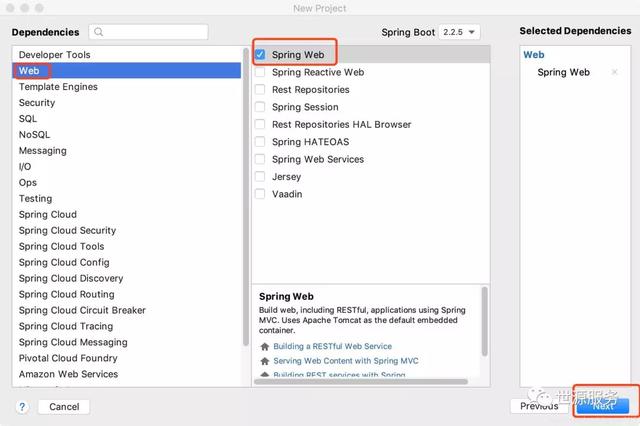Tick the Spring Web Services checkbox

click(x=260, y=159)
